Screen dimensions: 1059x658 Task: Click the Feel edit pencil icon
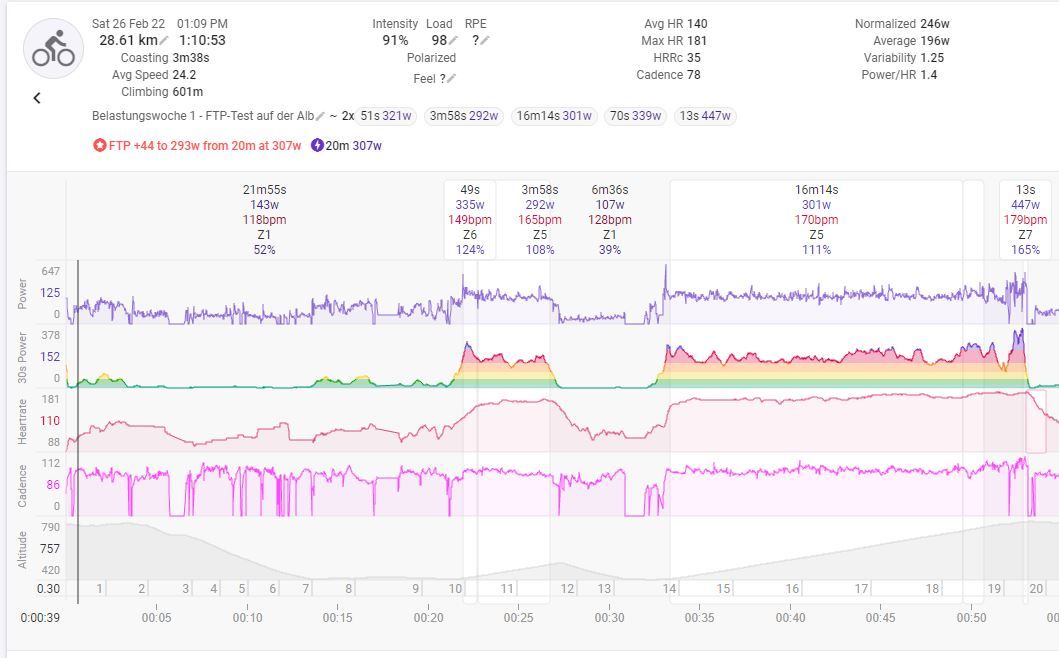point(451,79)
